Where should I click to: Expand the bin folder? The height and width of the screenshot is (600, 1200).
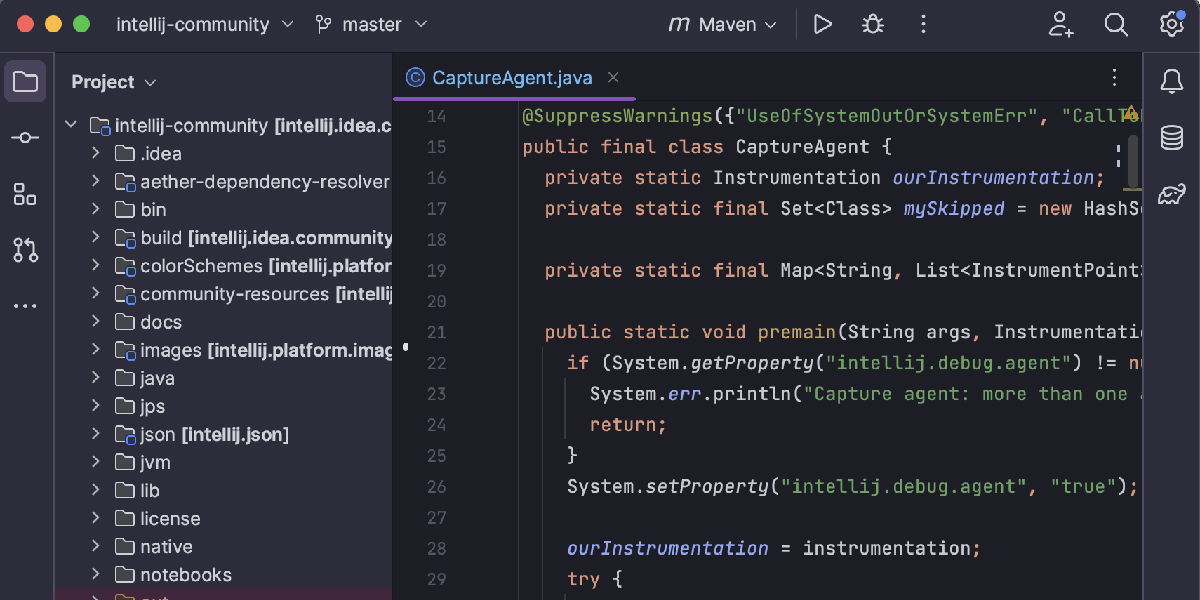(96, 209)
